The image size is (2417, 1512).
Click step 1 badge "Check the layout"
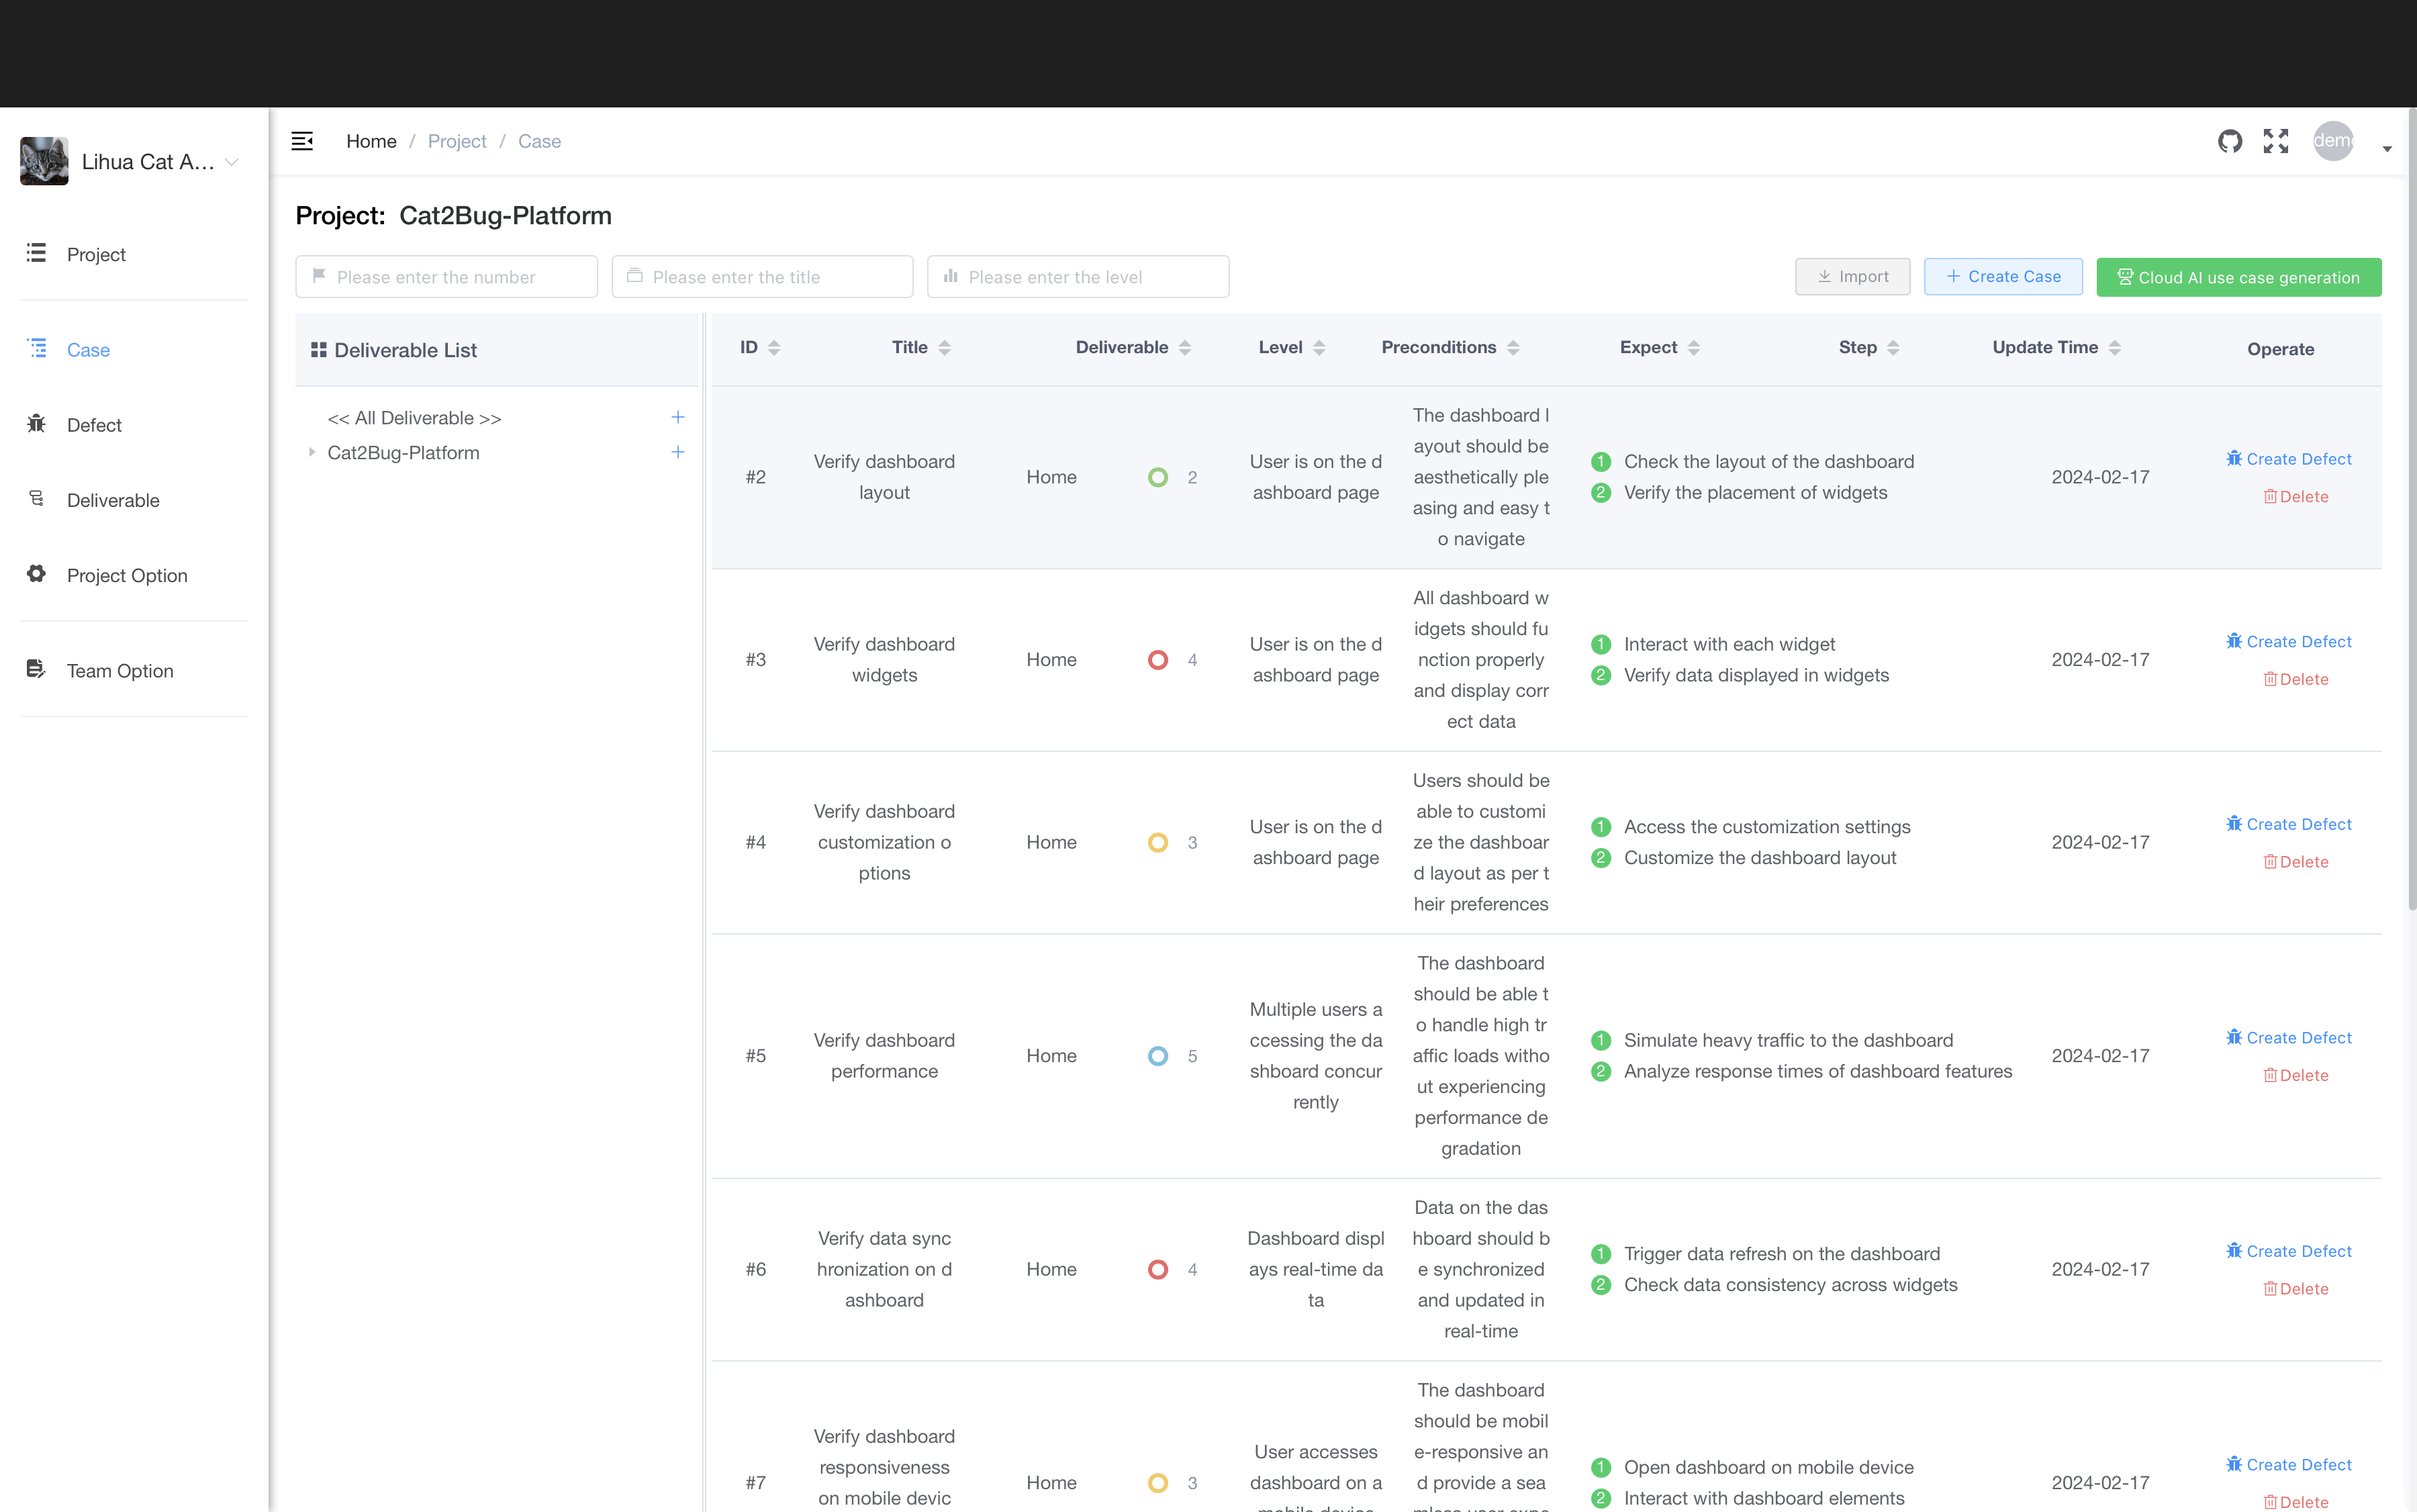(x=1601, y=462)
